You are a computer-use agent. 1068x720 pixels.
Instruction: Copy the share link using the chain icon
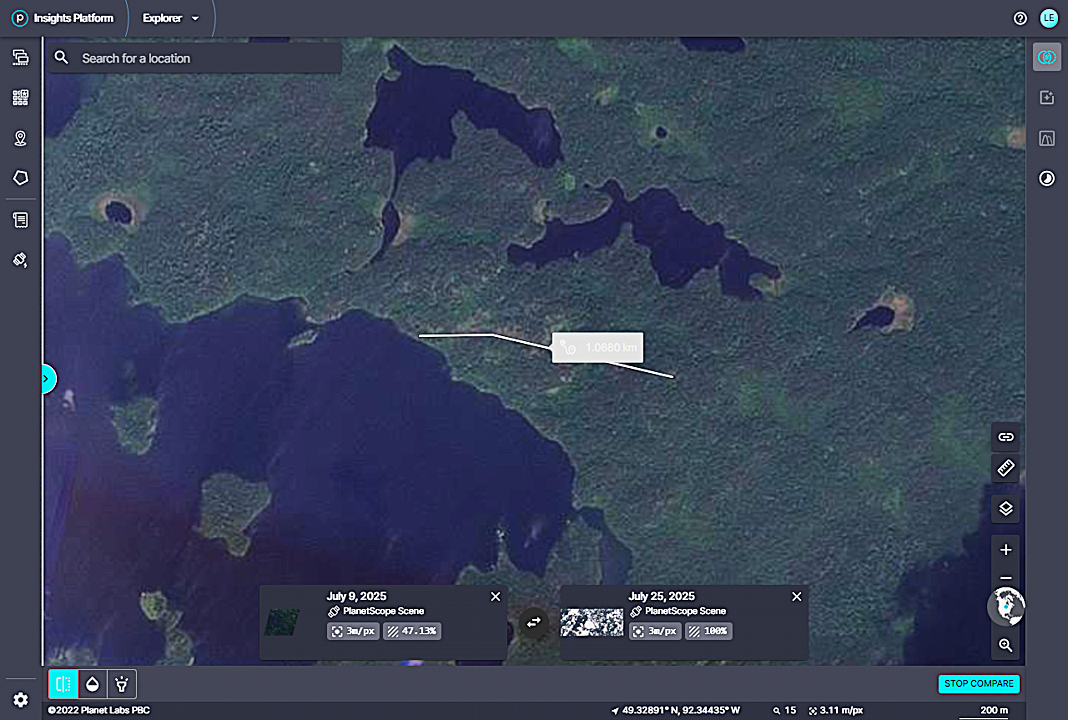pyautogui.click(x=1006, y=437)
